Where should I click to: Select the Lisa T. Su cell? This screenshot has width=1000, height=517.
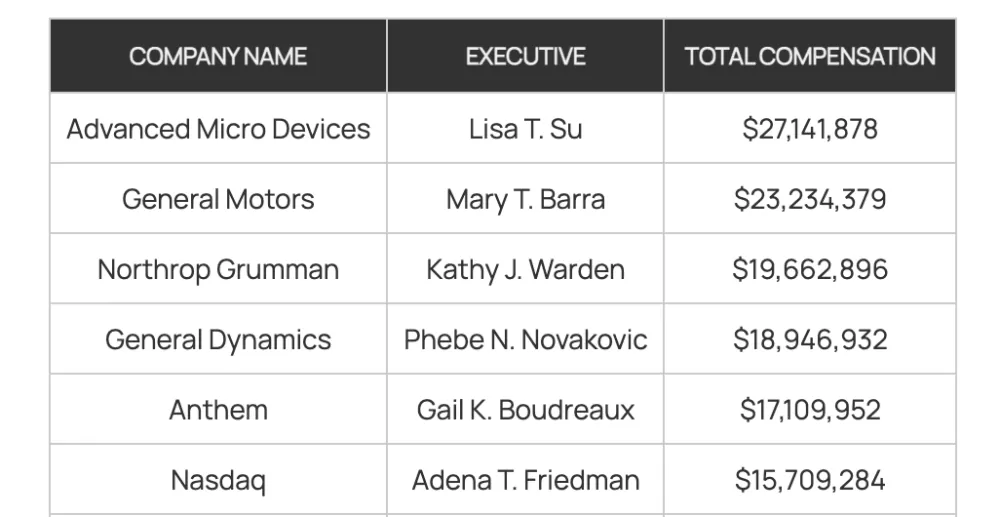click(x=526, y=128)
